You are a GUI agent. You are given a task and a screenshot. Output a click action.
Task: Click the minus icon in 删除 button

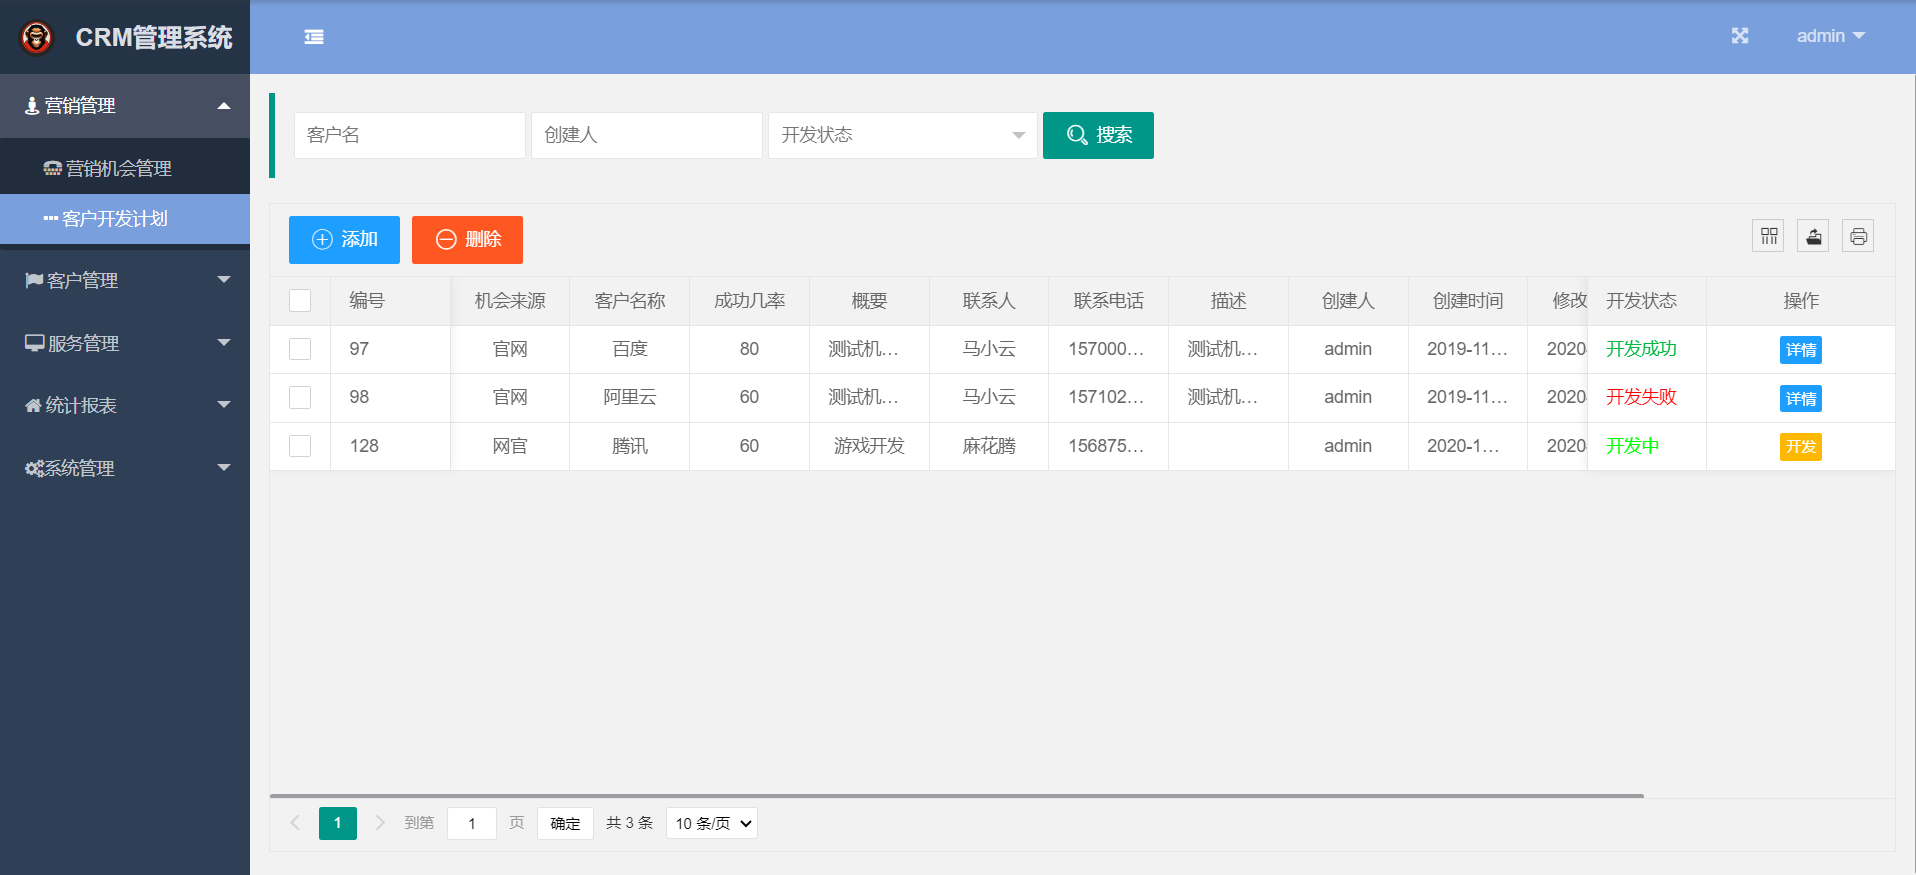pos(446,240)
